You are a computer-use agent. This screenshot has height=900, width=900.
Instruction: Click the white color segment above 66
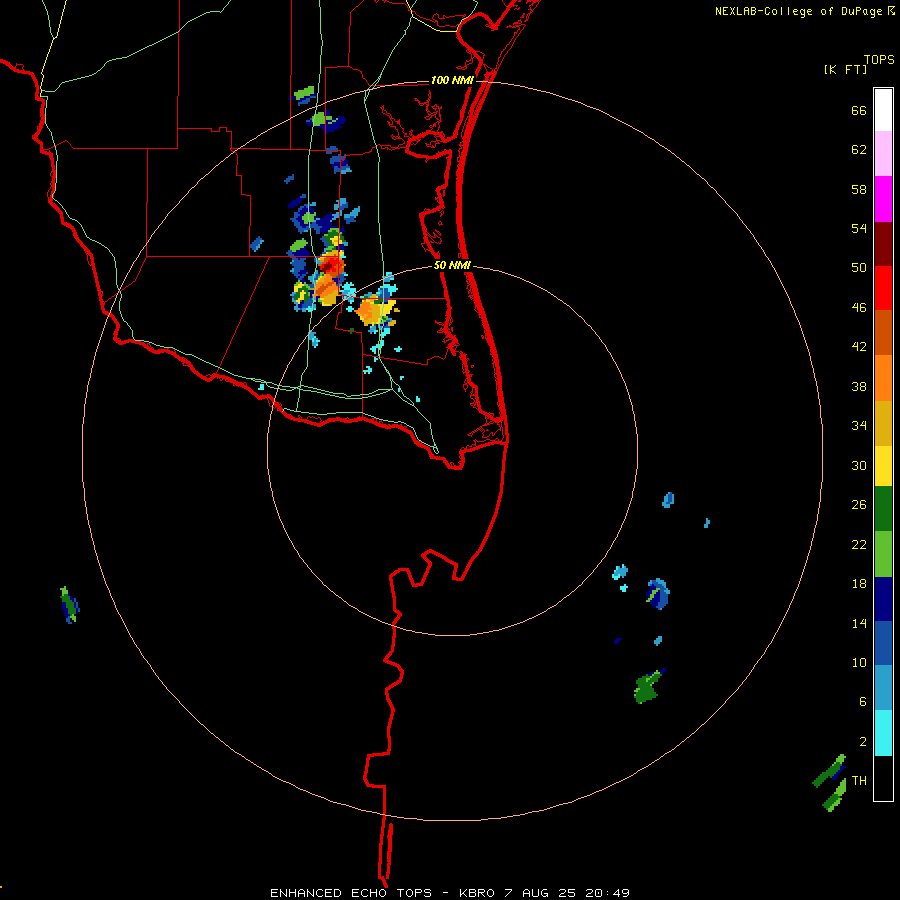[883, 110]
